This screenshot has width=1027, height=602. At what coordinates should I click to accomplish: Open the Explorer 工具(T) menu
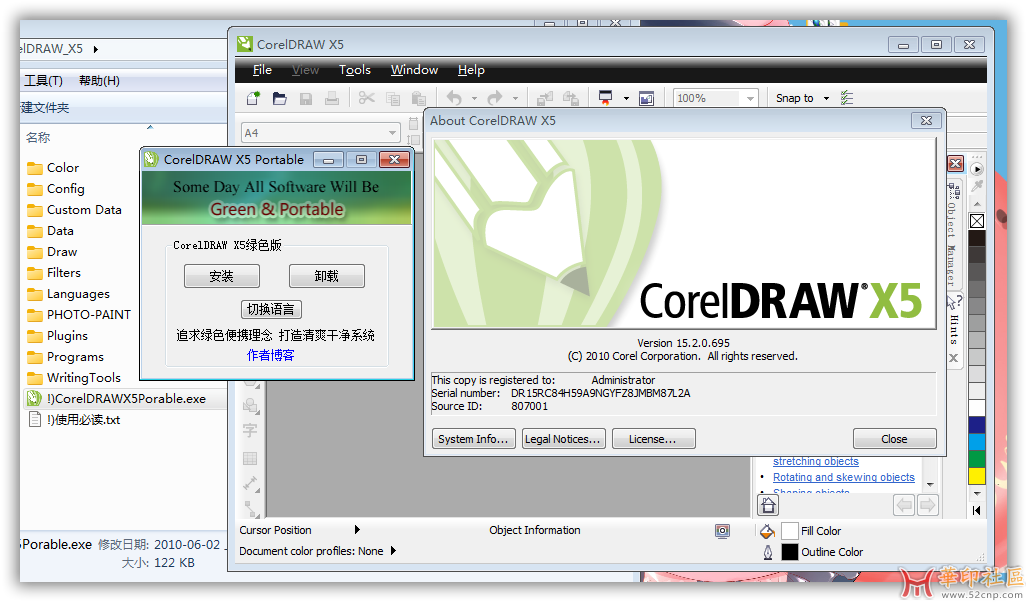[43, 81]
